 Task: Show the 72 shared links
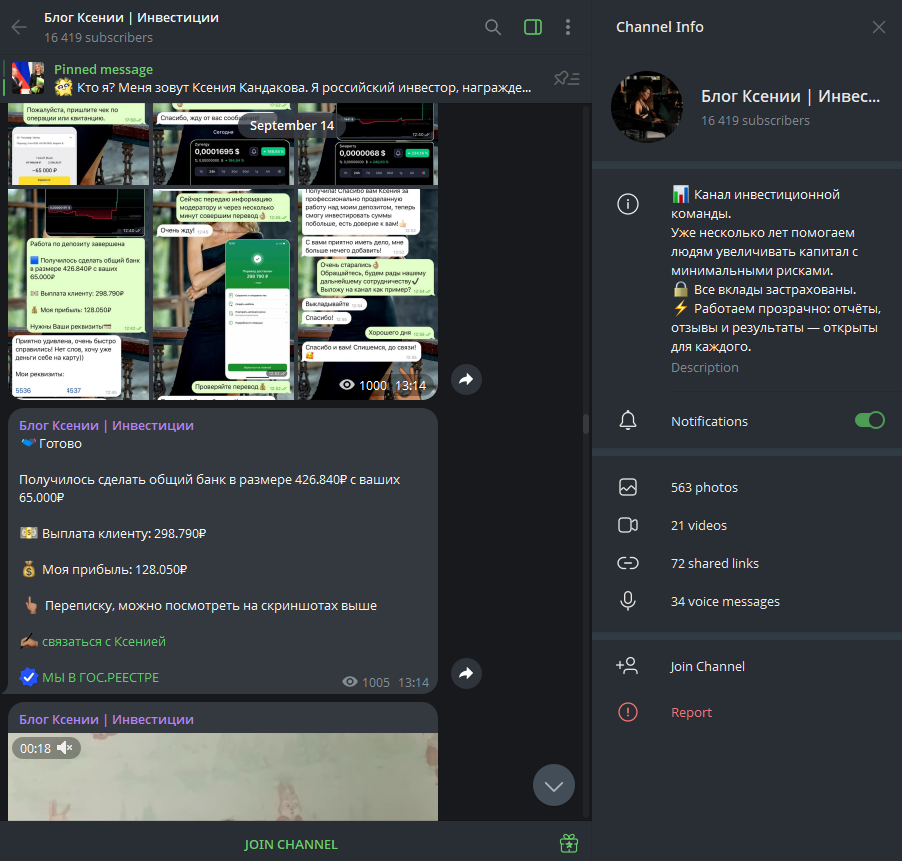click(714, 564)
